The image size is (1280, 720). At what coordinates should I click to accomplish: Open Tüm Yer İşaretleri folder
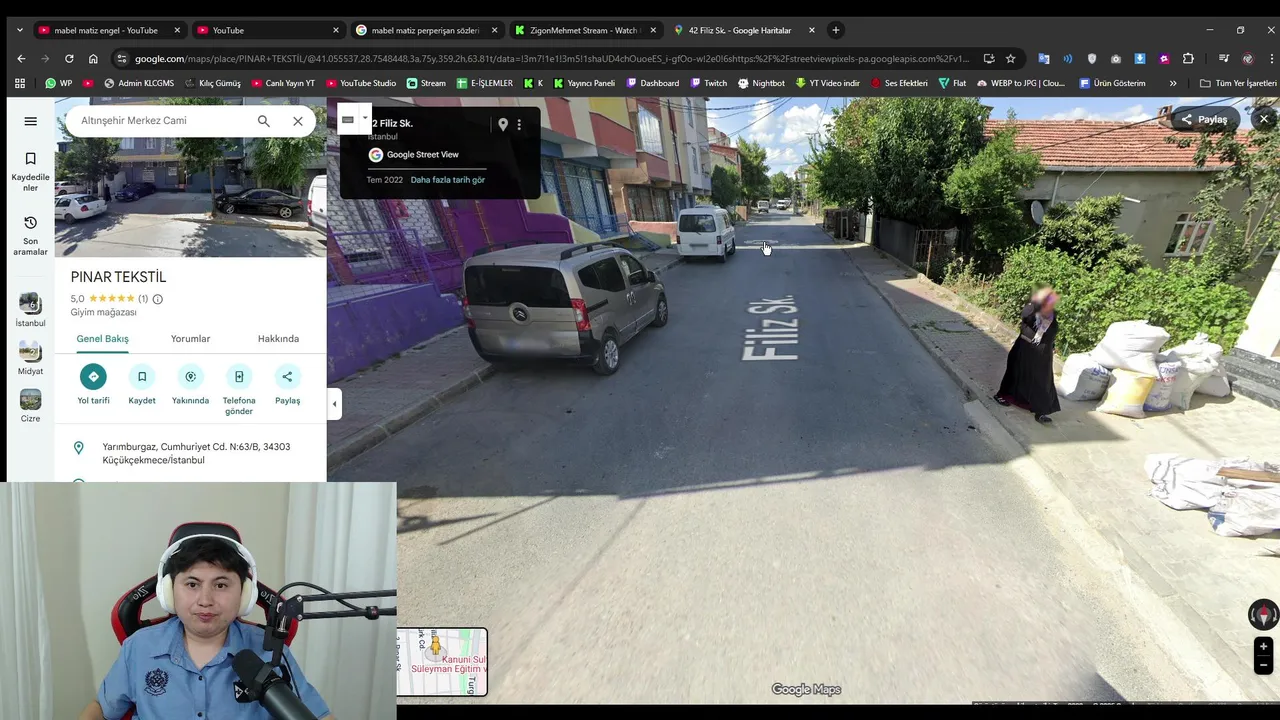coord(1238,83)
